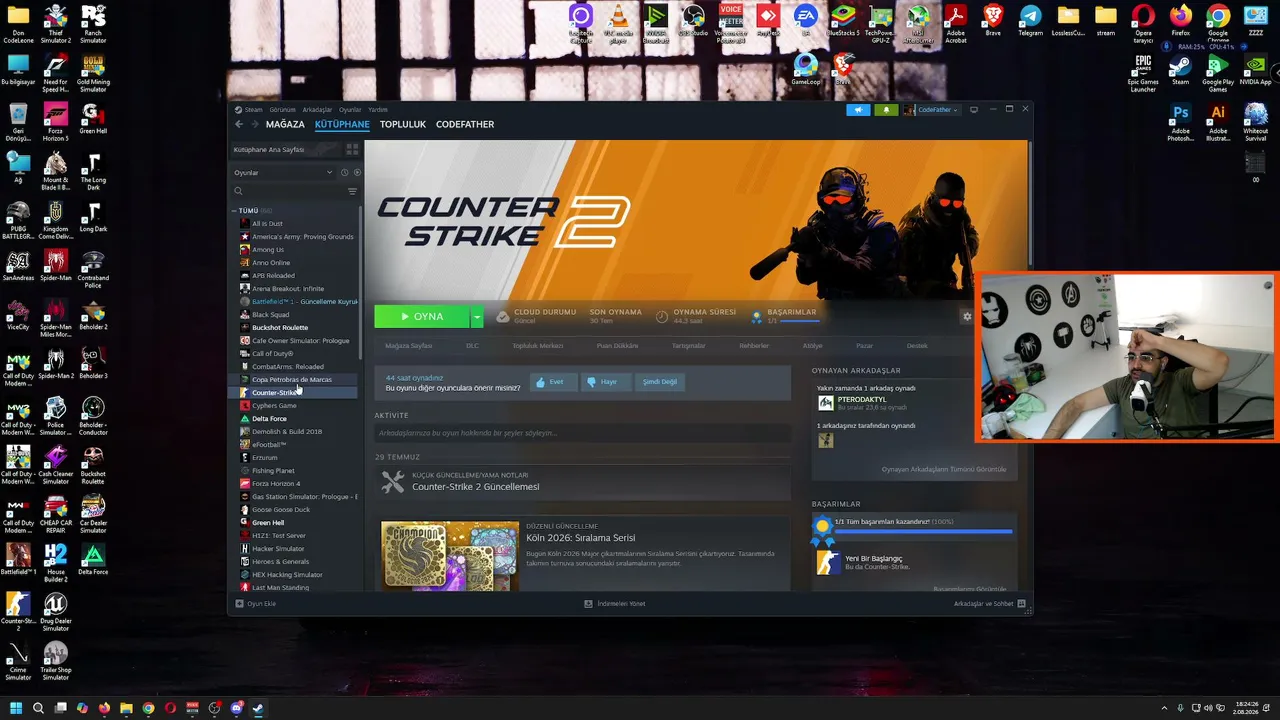Switch to the TOPLULUK tab

403,124
